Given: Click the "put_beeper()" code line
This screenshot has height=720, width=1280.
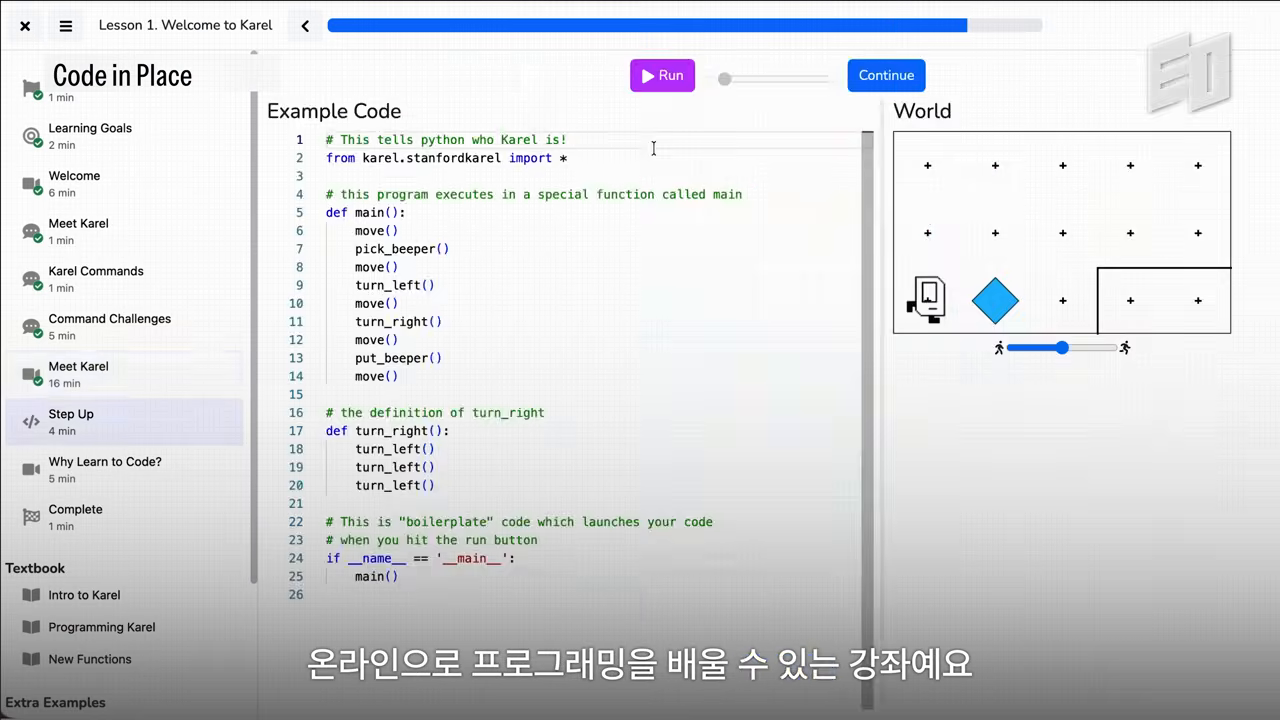Looking at the screenshot, I should [398, 358].
